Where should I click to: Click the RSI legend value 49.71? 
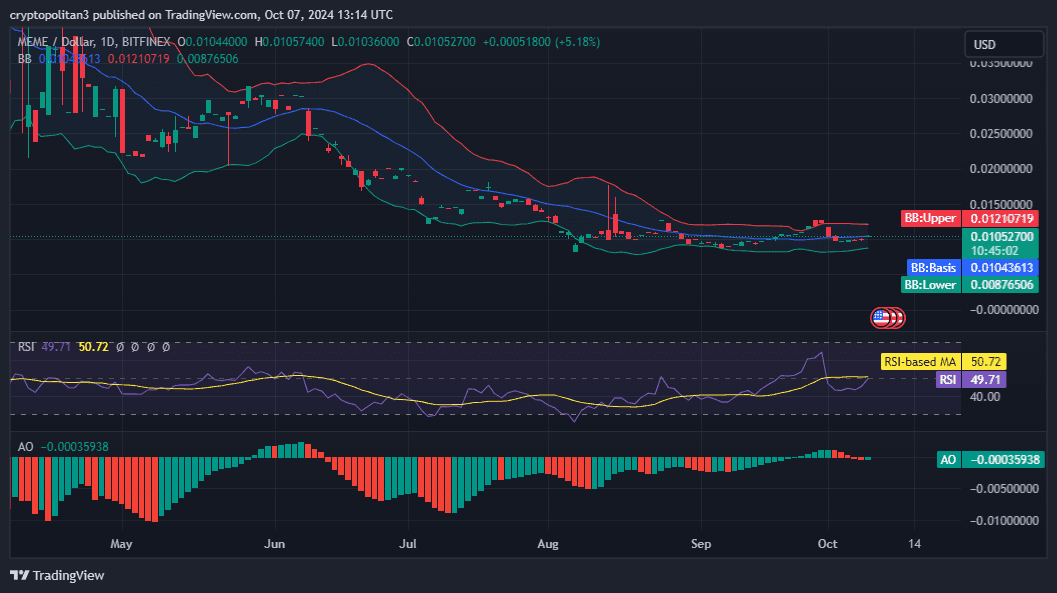click(x=56, y=346)
